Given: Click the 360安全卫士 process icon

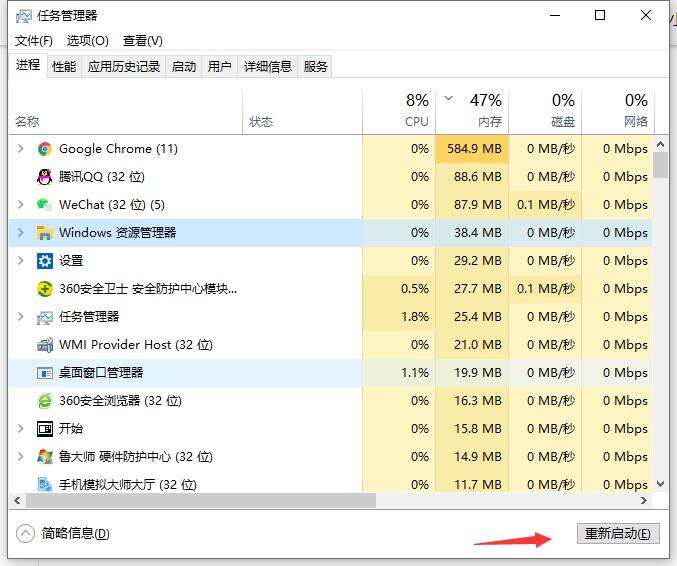Looking at the screenshot, I should [x=44, y=289].
